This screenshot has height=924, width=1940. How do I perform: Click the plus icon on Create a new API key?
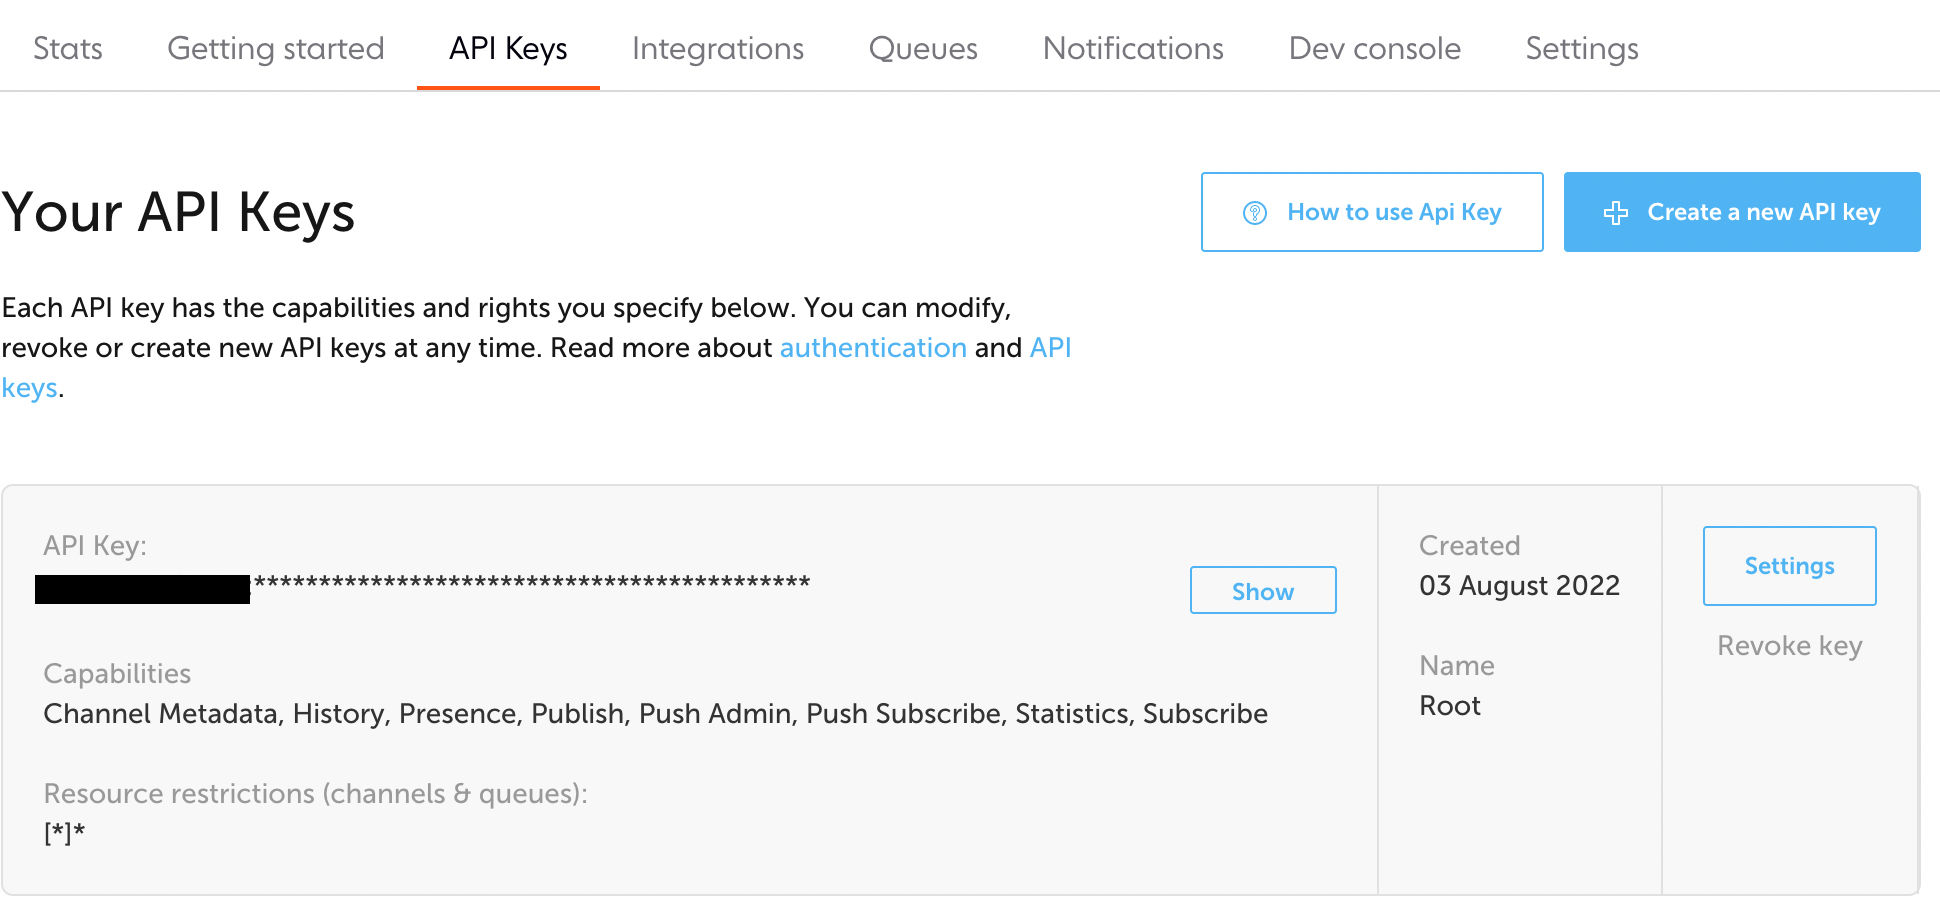1615,213
